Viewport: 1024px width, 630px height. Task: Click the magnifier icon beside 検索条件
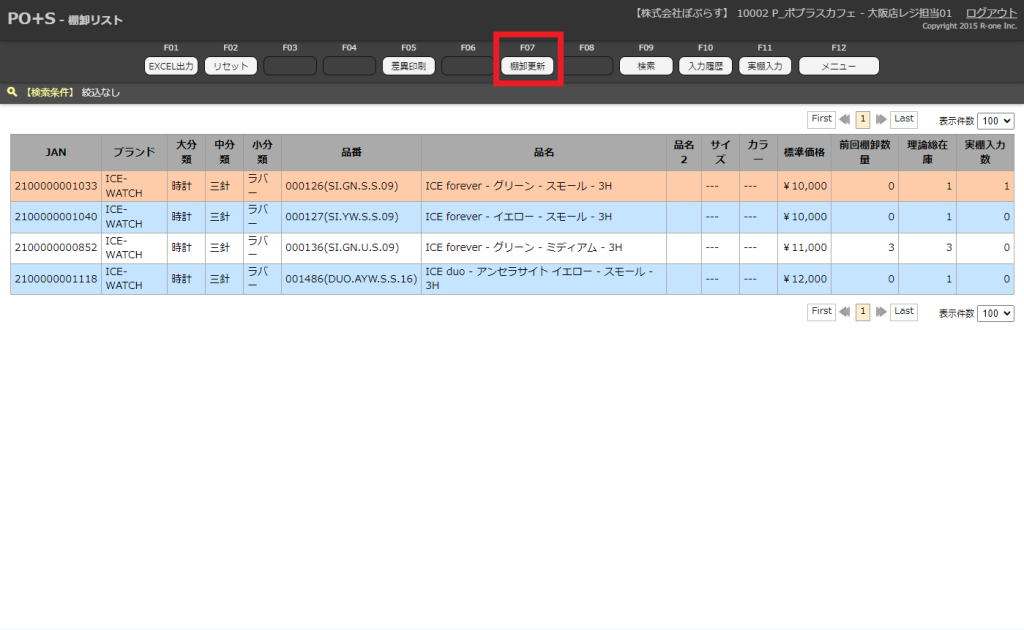point(12,92)
